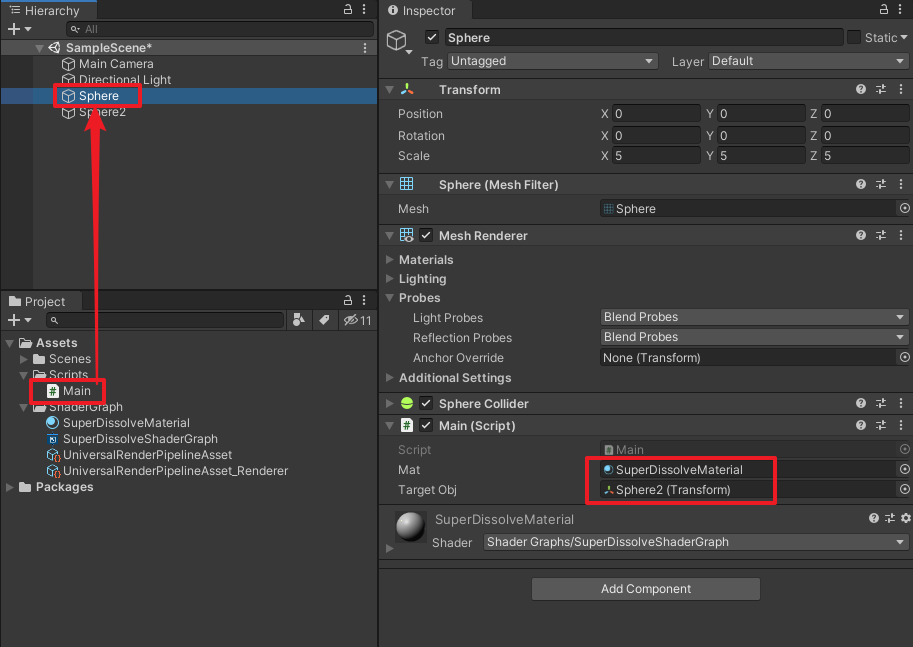Image resolution: width=913 pixels, height=647 pixels.
Task: Open the Layer dropdown
Action: coord(808,61)
